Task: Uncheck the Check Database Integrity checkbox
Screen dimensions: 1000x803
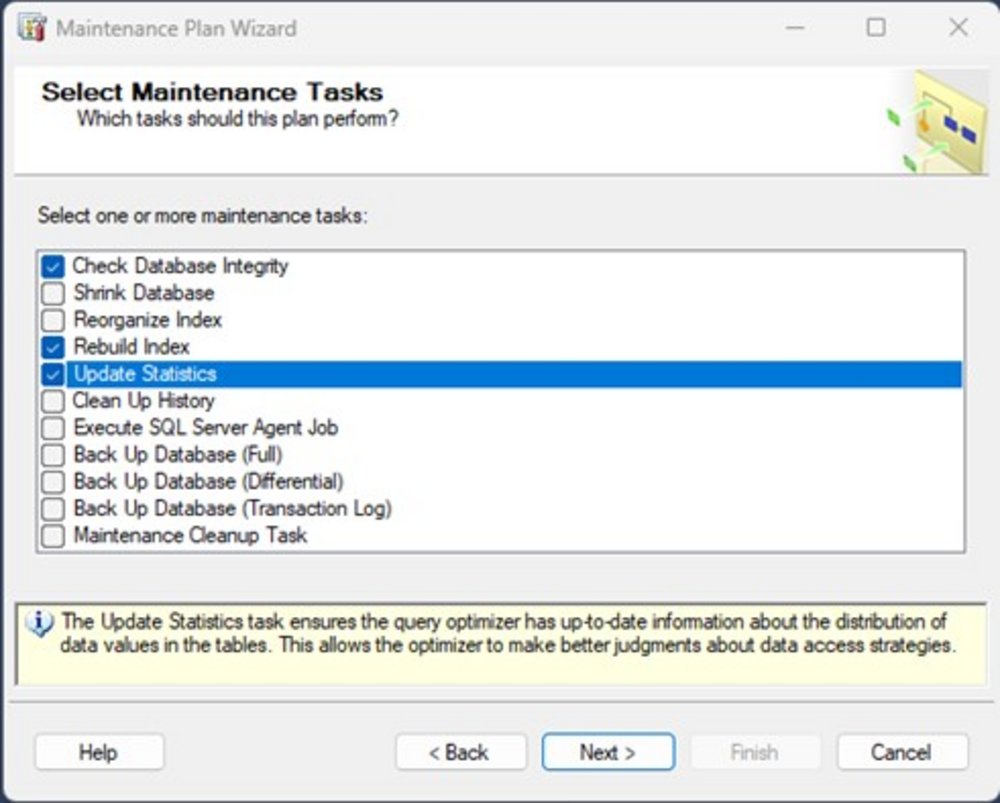Action: tap(53, 267)
